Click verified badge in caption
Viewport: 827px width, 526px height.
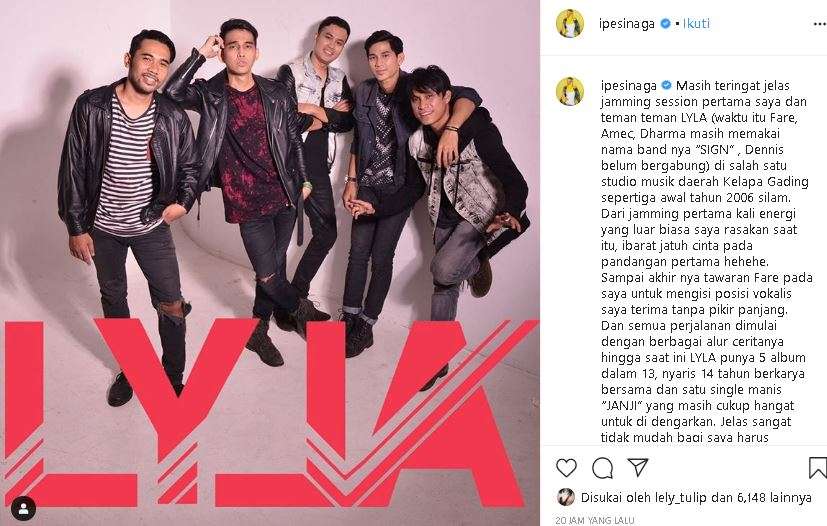click(x=666, y=85)
